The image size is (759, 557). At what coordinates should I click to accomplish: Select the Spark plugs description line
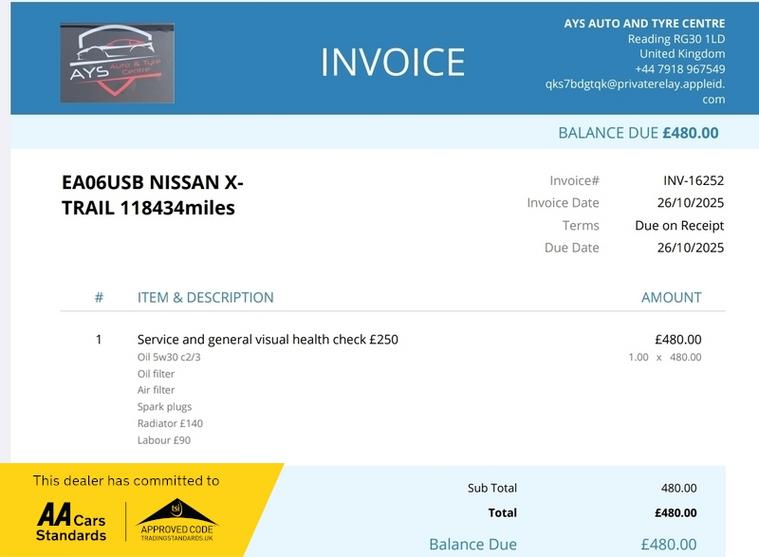click(x=164, y=407)
